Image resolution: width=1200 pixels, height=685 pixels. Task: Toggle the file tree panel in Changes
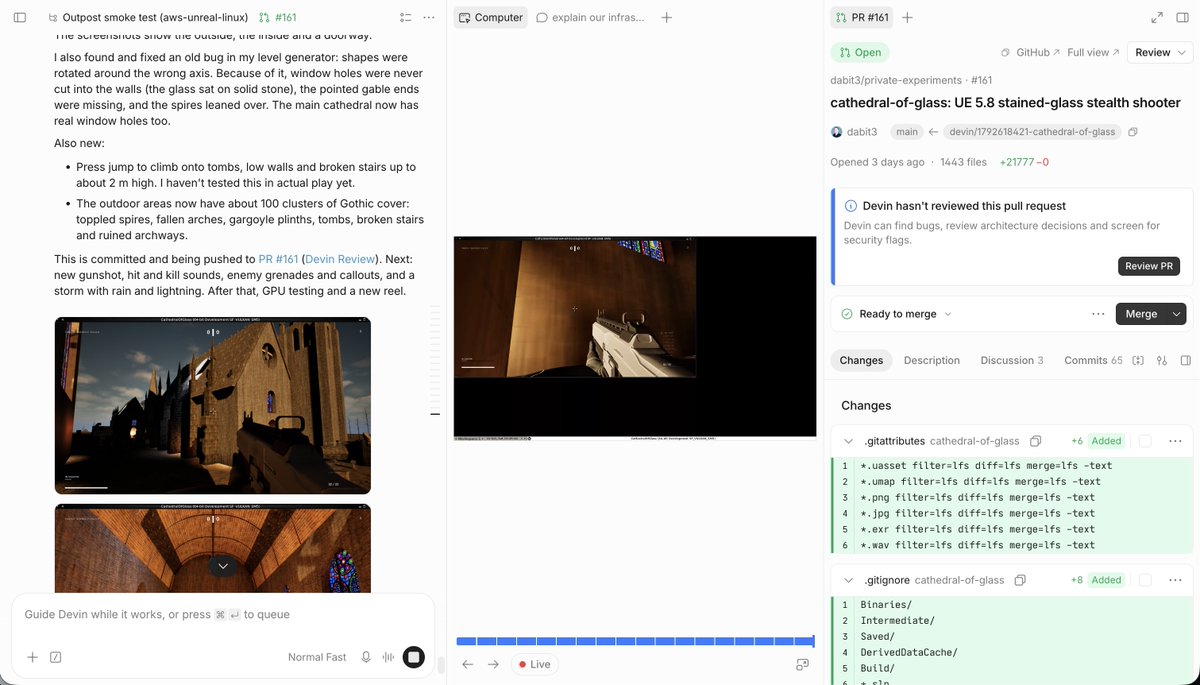1186,360
